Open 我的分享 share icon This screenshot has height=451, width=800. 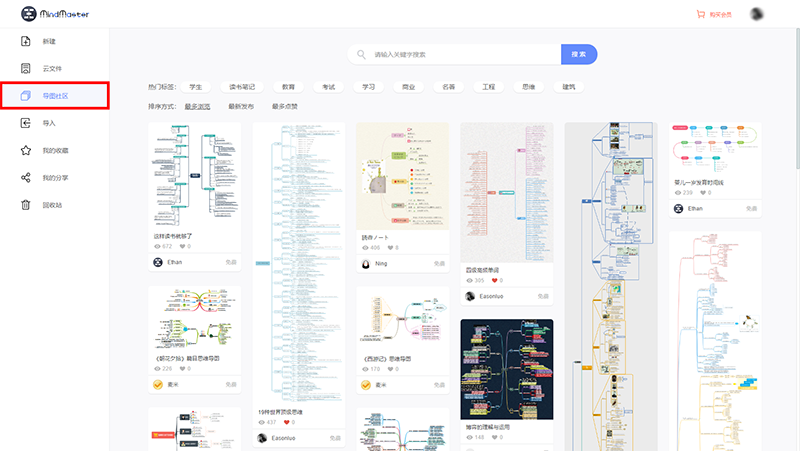coord(26,178)
